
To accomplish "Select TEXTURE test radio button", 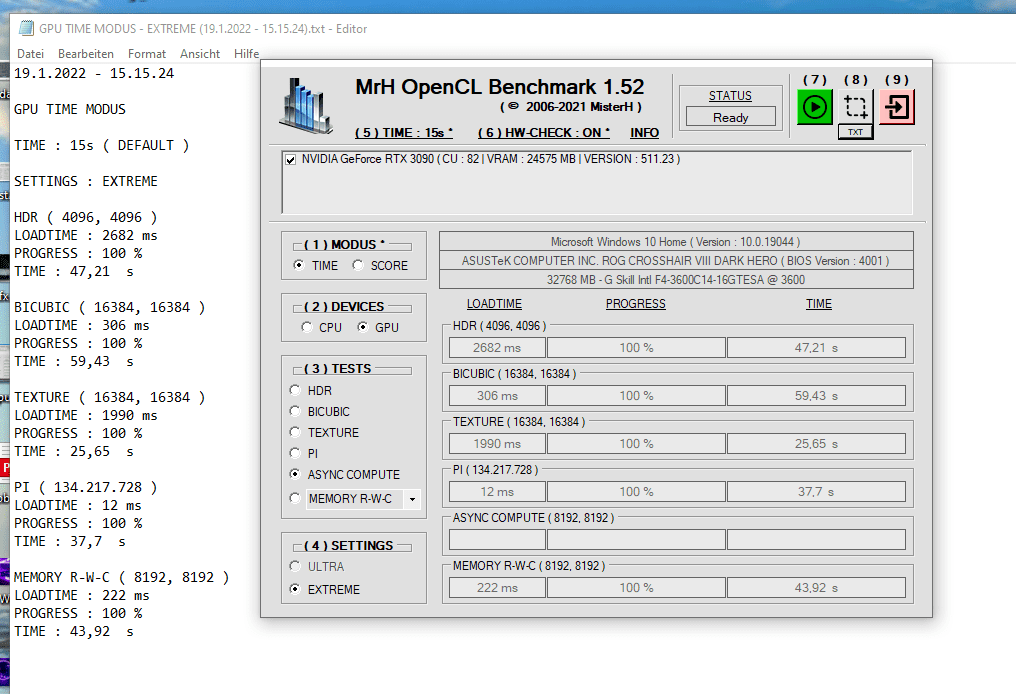I will click(x=295, y=432).
